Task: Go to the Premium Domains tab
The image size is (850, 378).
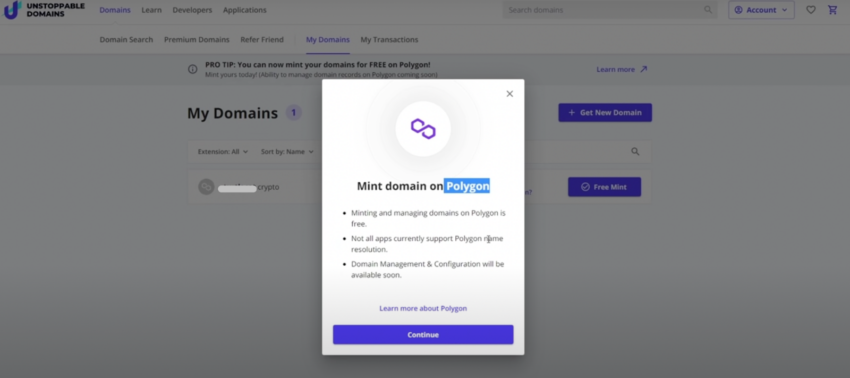Action: (x=197, y=40)
